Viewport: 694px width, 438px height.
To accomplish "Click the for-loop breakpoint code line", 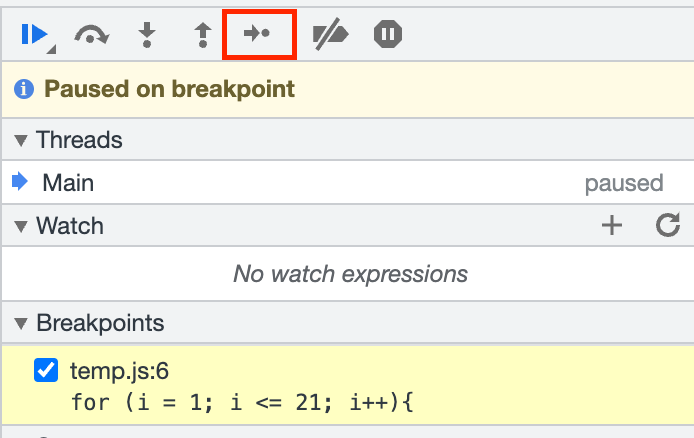I will pos(242,404).
